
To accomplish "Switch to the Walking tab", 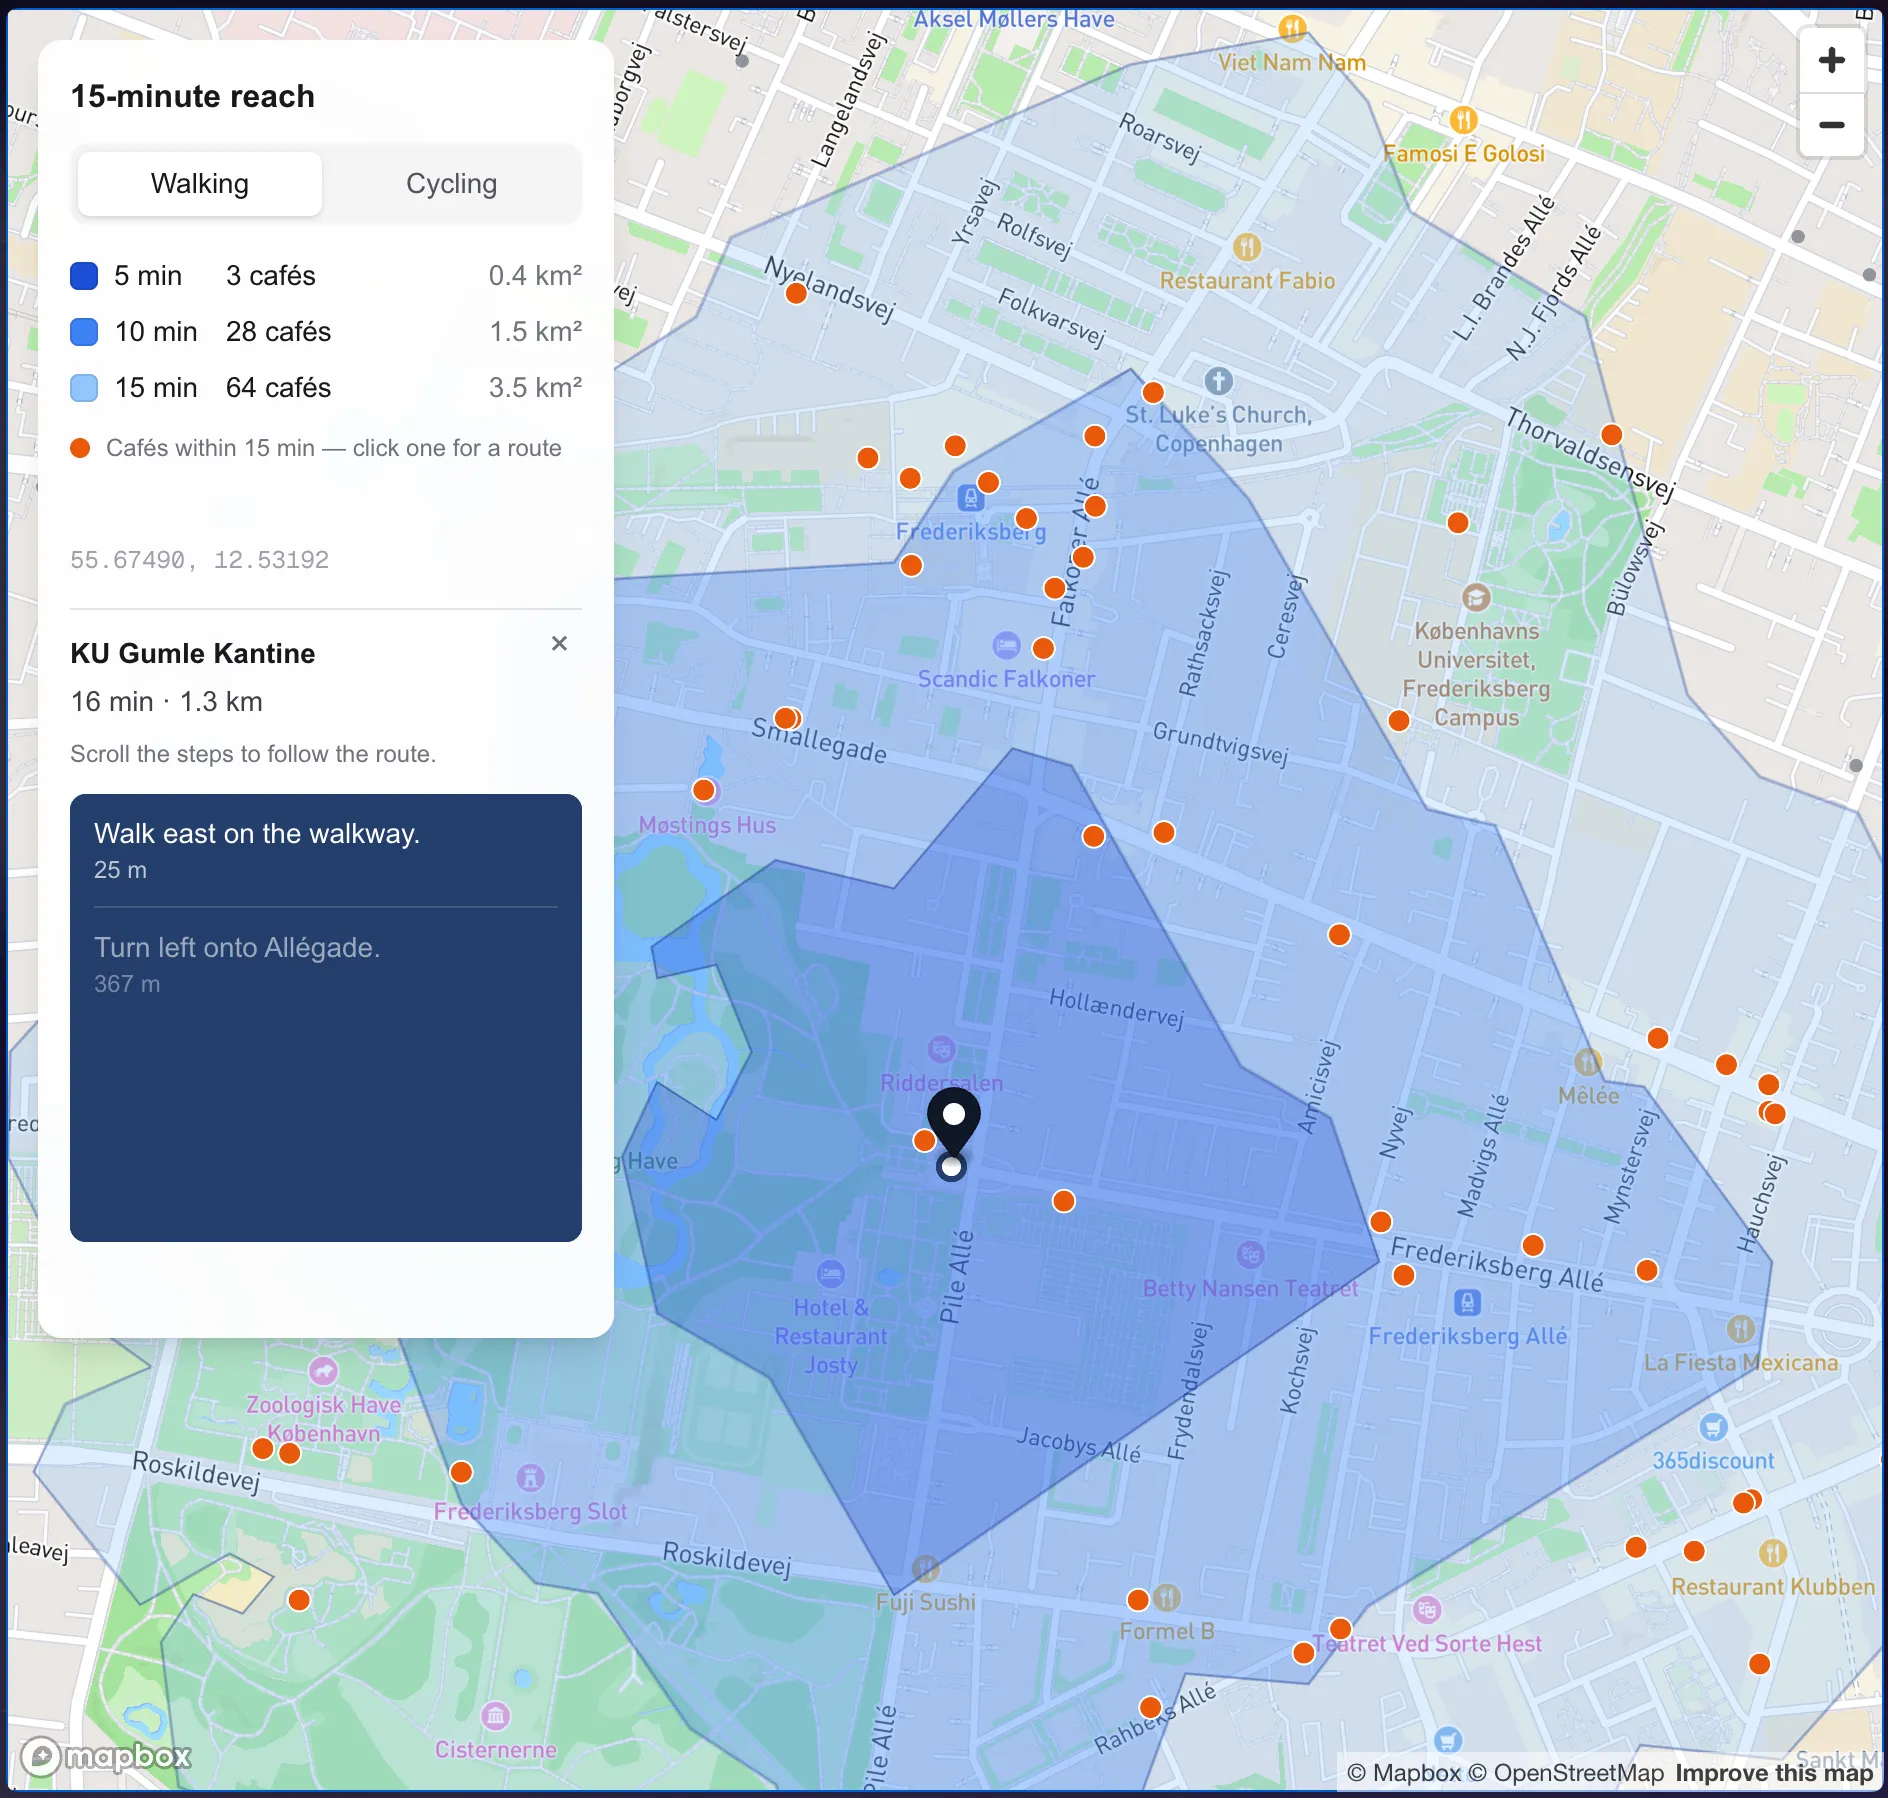I will 200,184.
